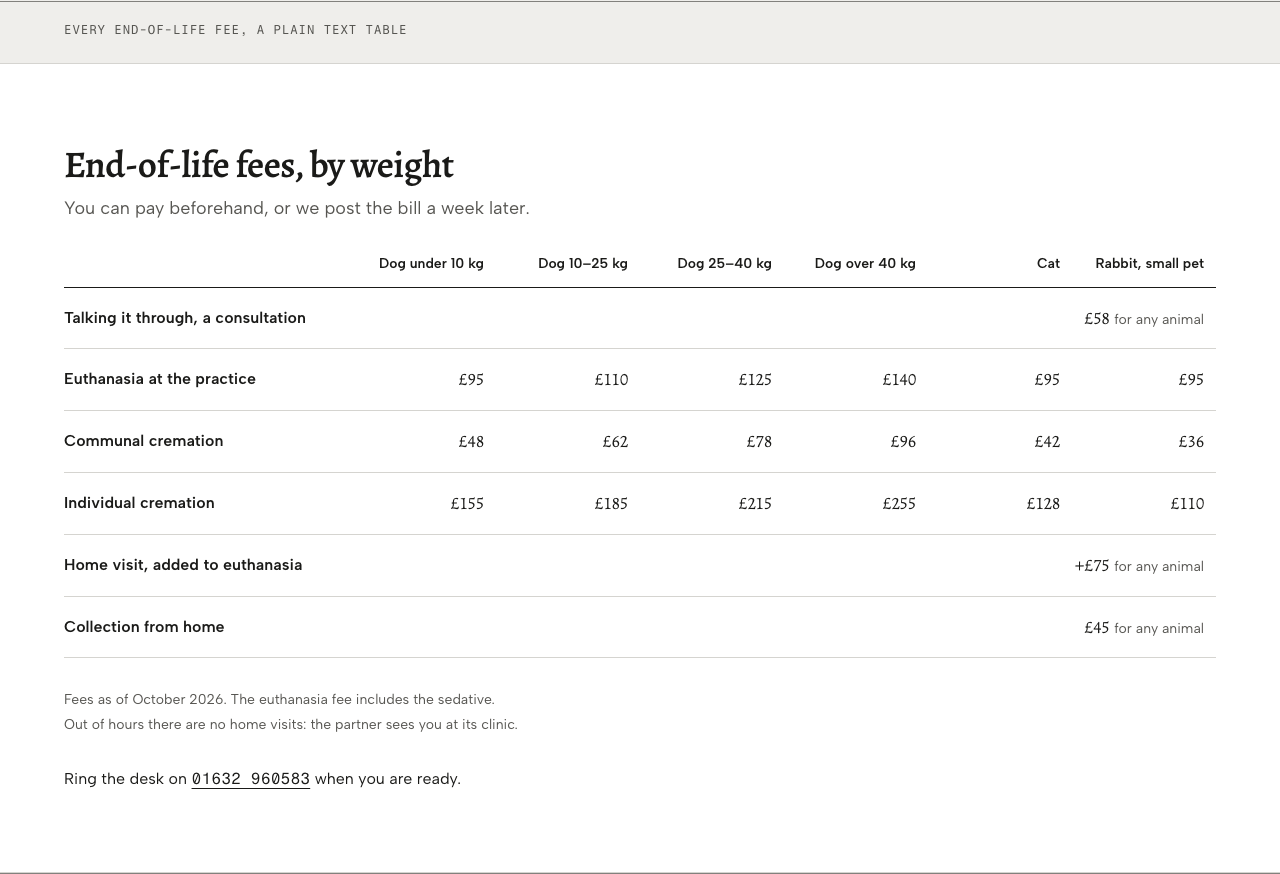Click the £255 individual cremation fee
This screenshot has width=1280, height=874.
pyautogui.click(x=899, y=504)
